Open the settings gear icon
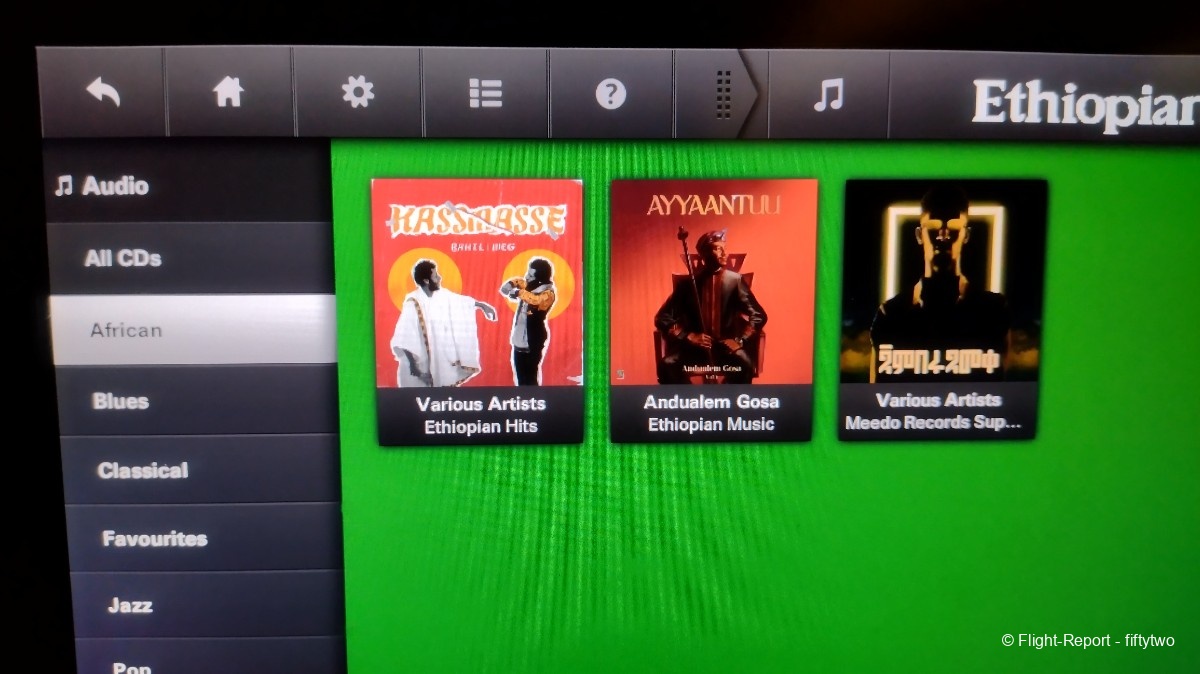This screenshot has width=1200, height=674. click(357, 92)
